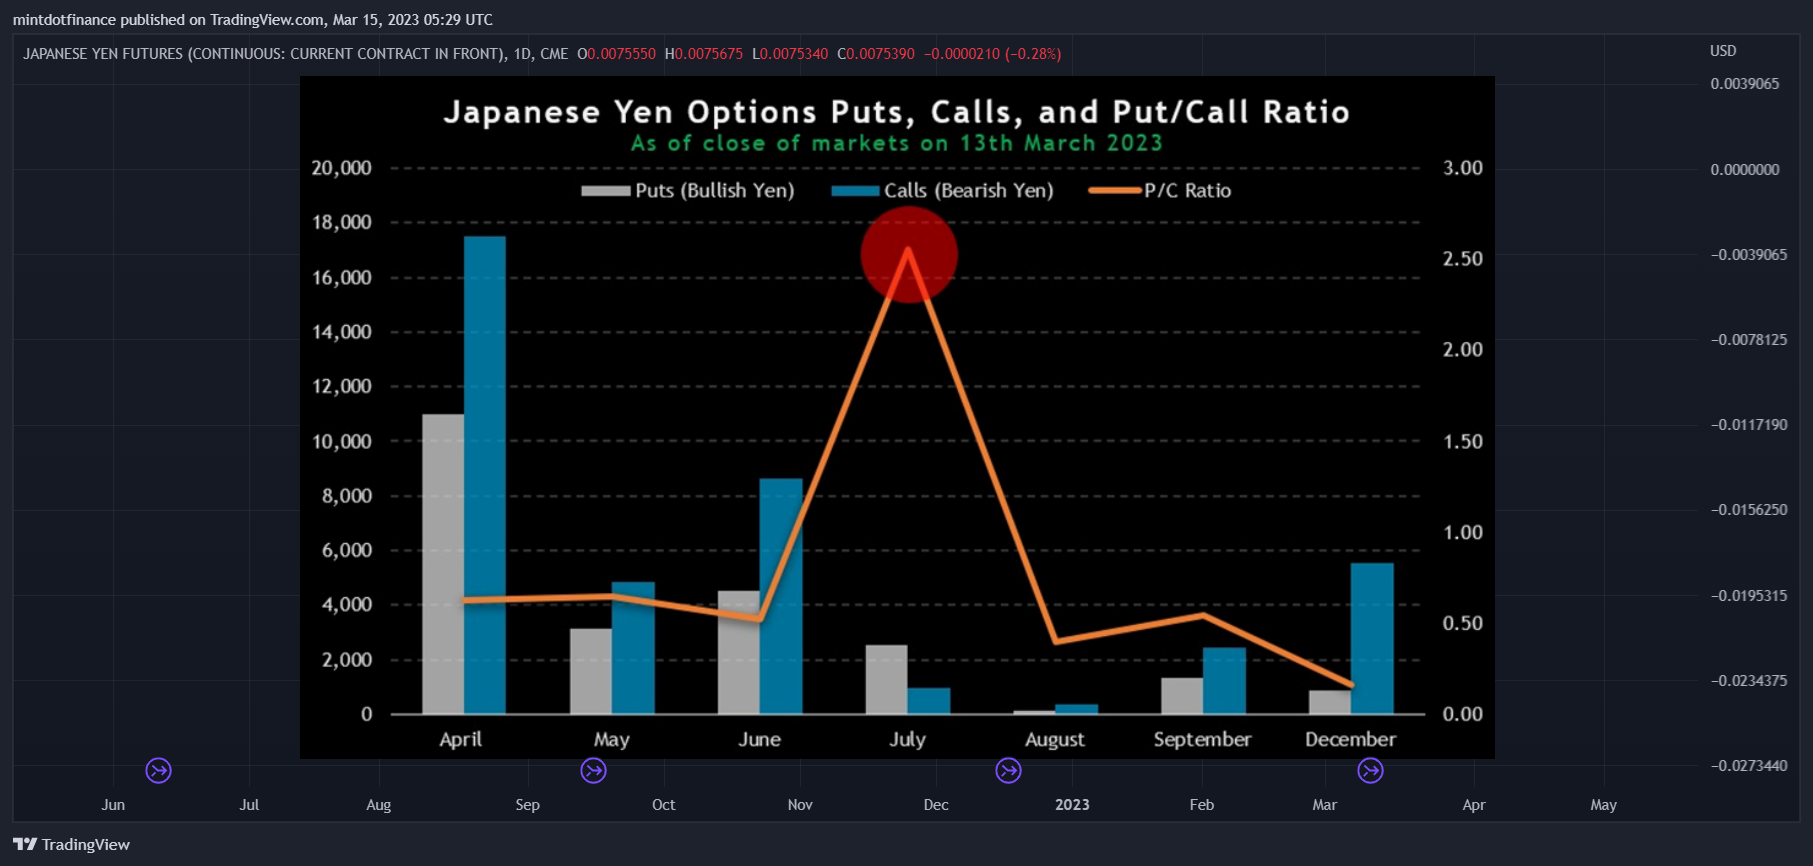The width and height of the screenshot is (1813, 866).
Task: Click the May time axis label beside Apr
Action: click(x=1604, y=805)
